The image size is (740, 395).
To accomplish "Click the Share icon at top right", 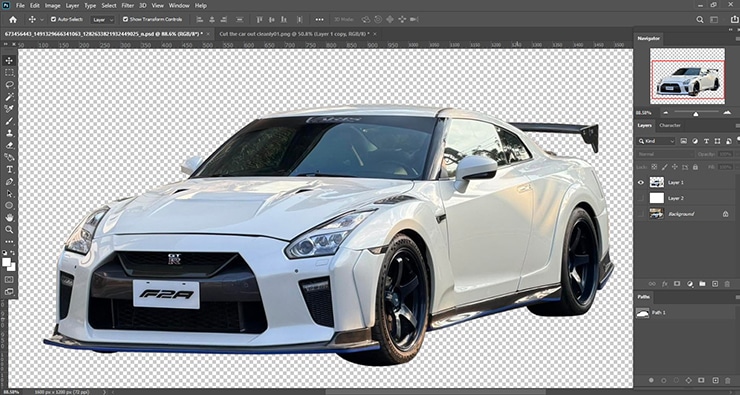I will click(734, 19).
